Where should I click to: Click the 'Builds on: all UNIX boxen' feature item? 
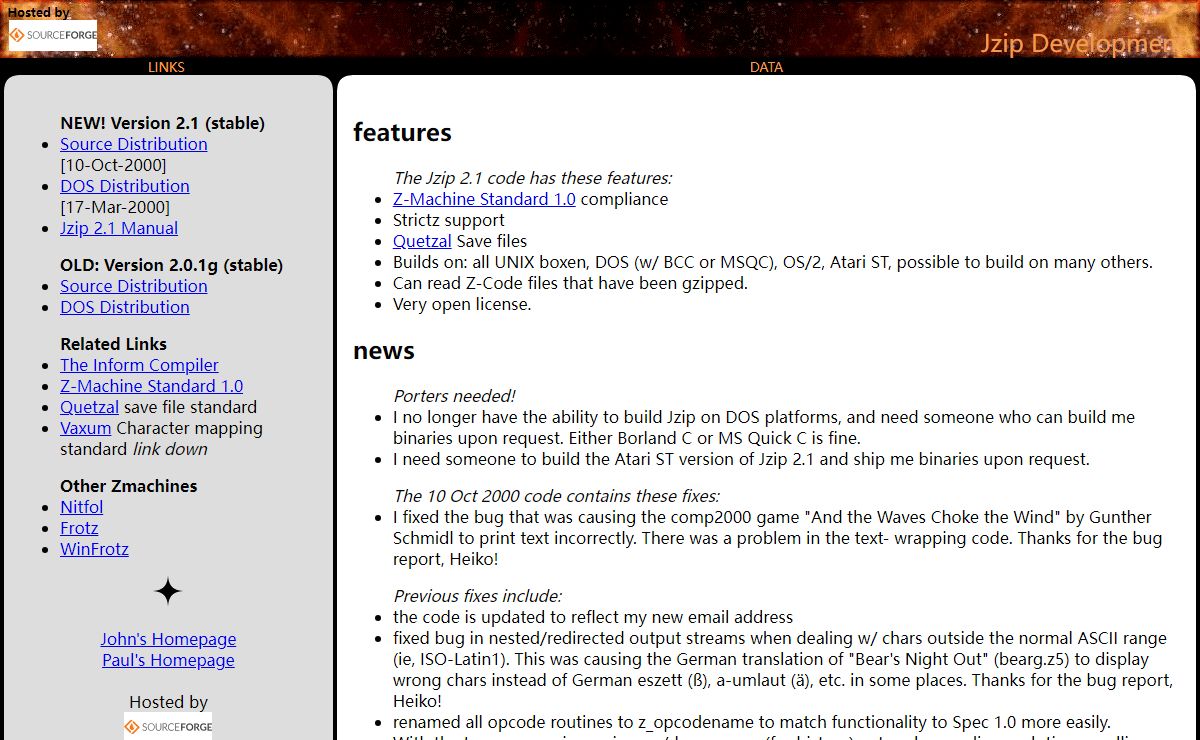[x=773, y=262]
